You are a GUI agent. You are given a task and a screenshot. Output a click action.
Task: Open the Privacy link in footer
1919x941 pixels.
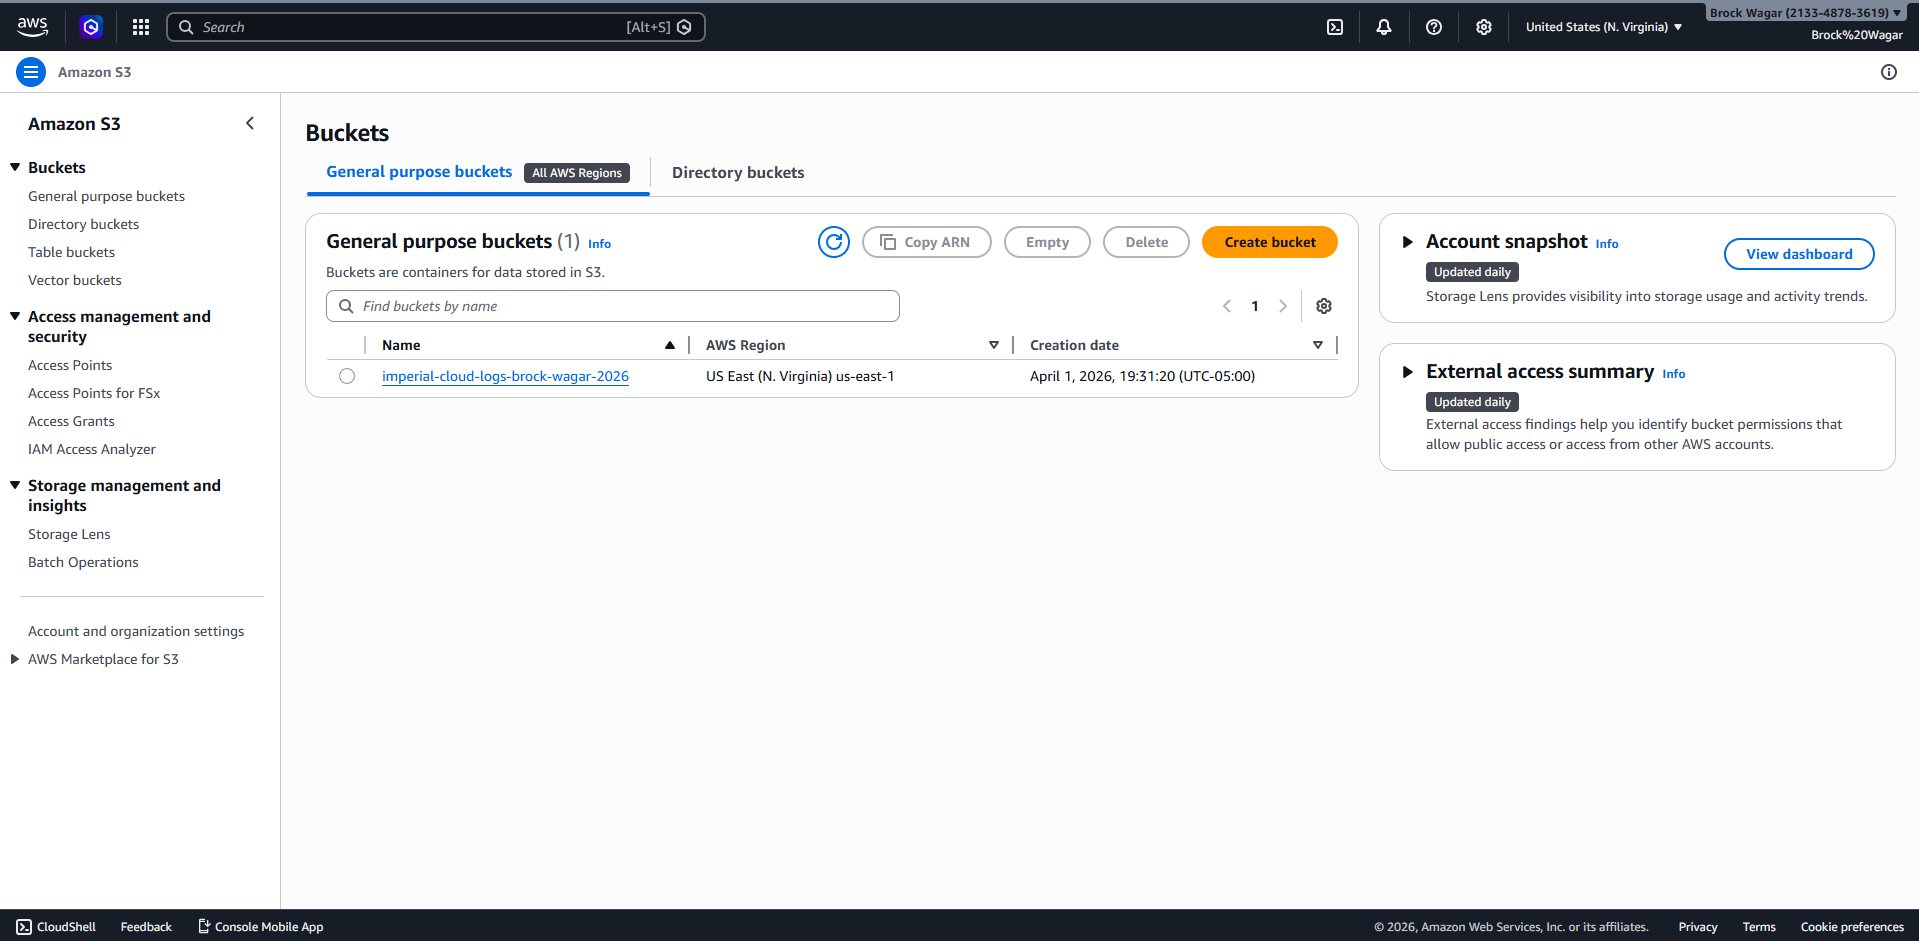pyautogui.click(x=1698, y=927)
